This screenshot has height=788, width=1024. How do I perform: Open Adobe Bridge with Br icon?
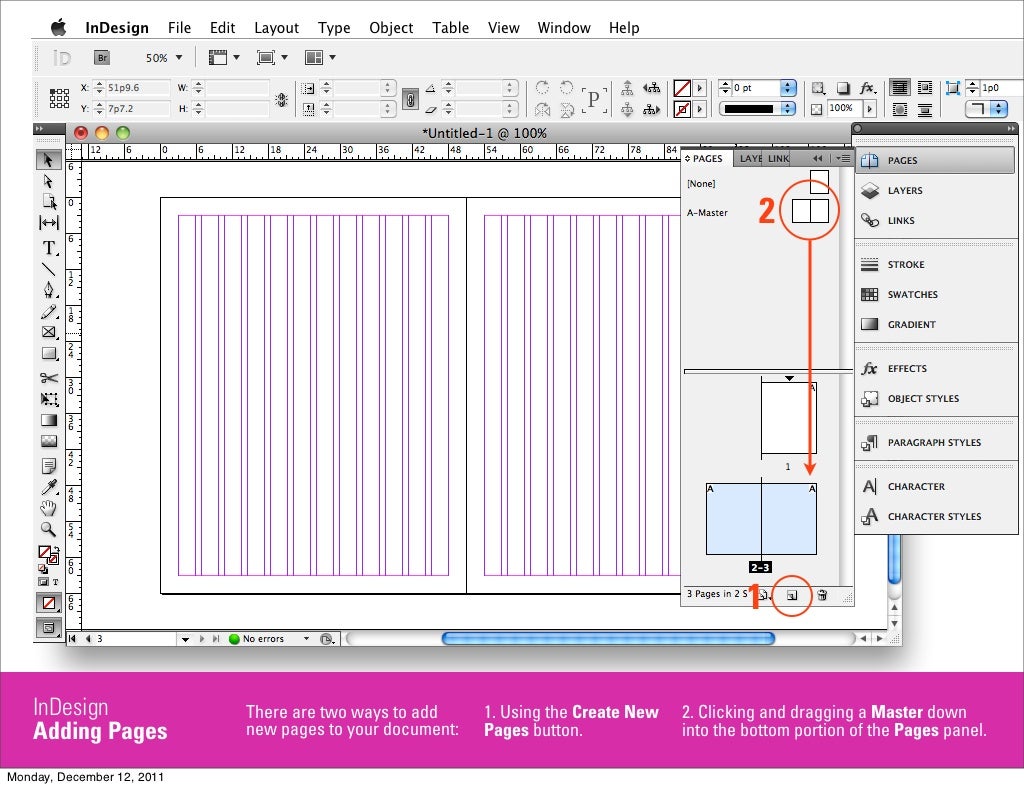point(102,57)
